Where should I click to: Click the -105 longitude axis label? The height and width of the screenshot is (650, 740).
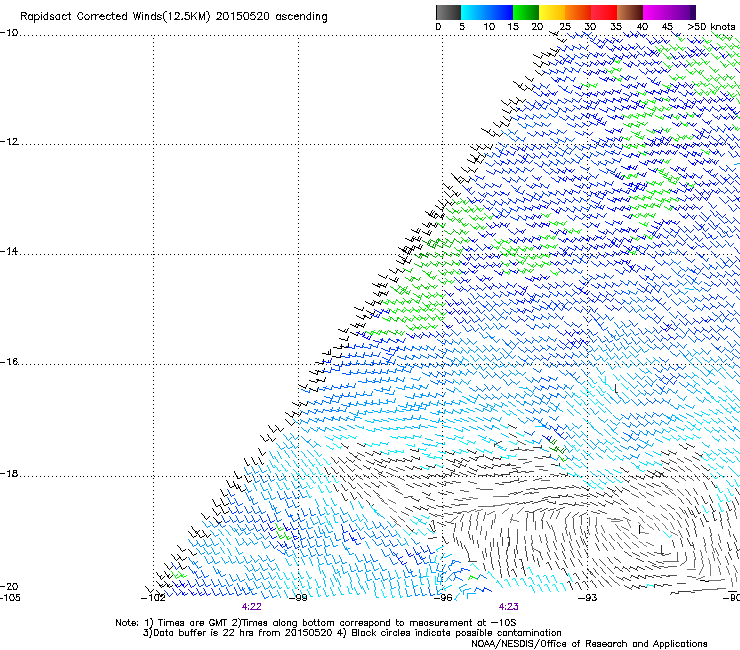coord(10,598)
